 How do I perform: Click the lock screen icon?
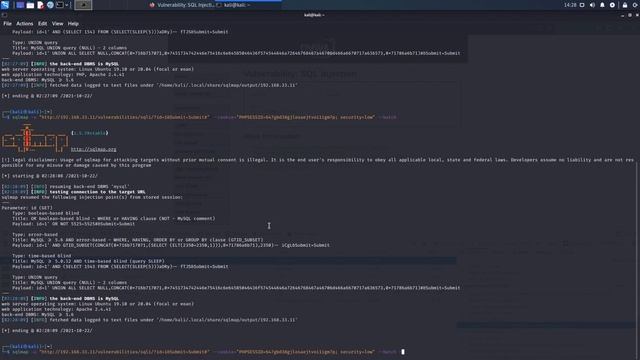tap(625, 5)
